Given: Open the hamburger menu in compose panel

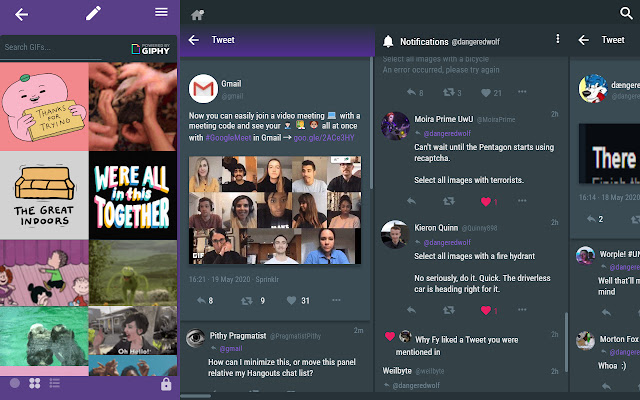Looking at the screenshot, I should click(161, 12).
